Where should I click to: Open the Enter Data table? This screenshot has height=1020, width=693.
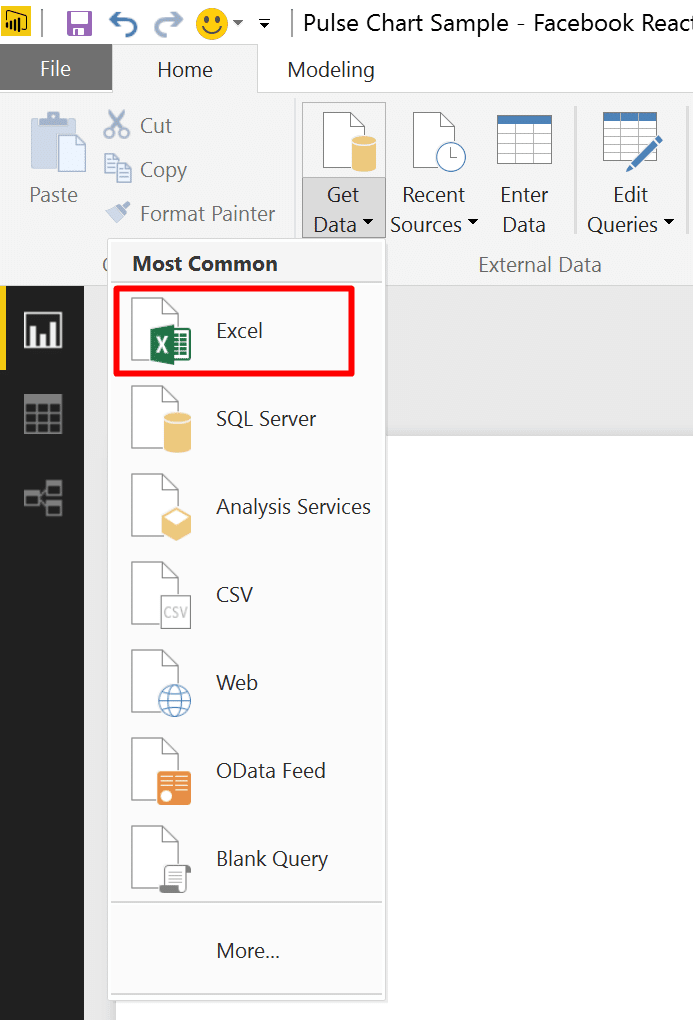(524, 172)
